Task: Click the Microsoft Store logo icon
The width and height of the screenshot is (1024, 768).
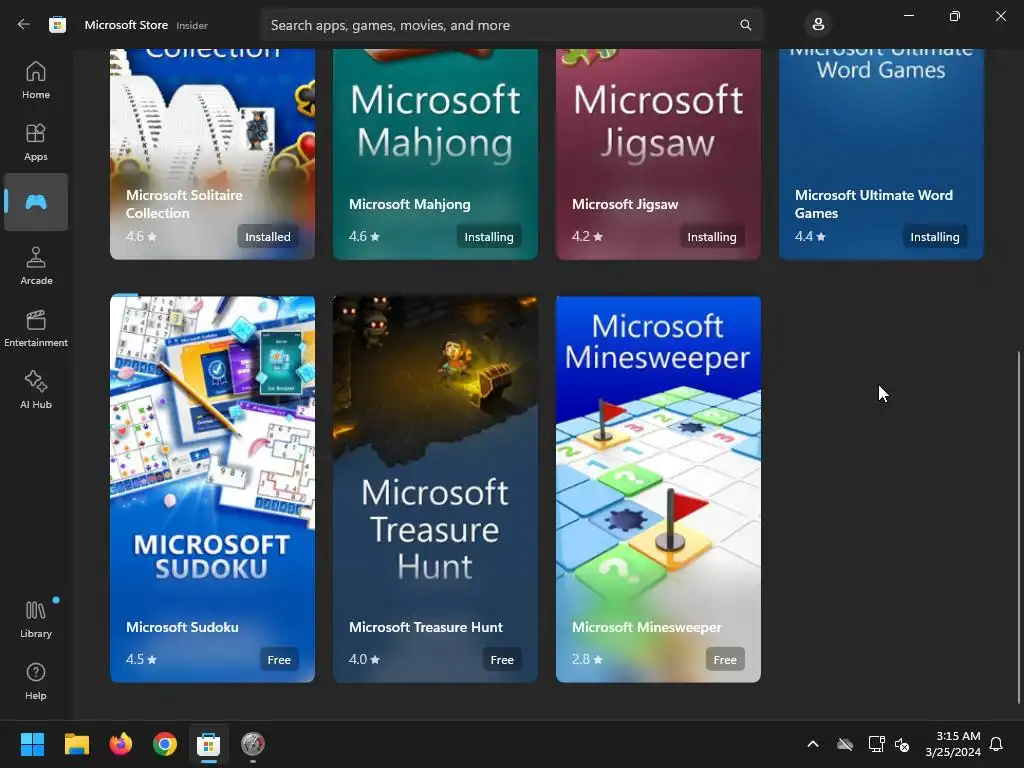Action: click(x=57, y=25)
